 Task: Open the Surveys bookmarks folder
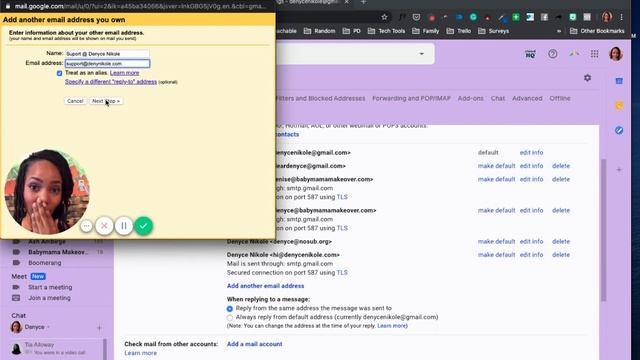[493, 31]
